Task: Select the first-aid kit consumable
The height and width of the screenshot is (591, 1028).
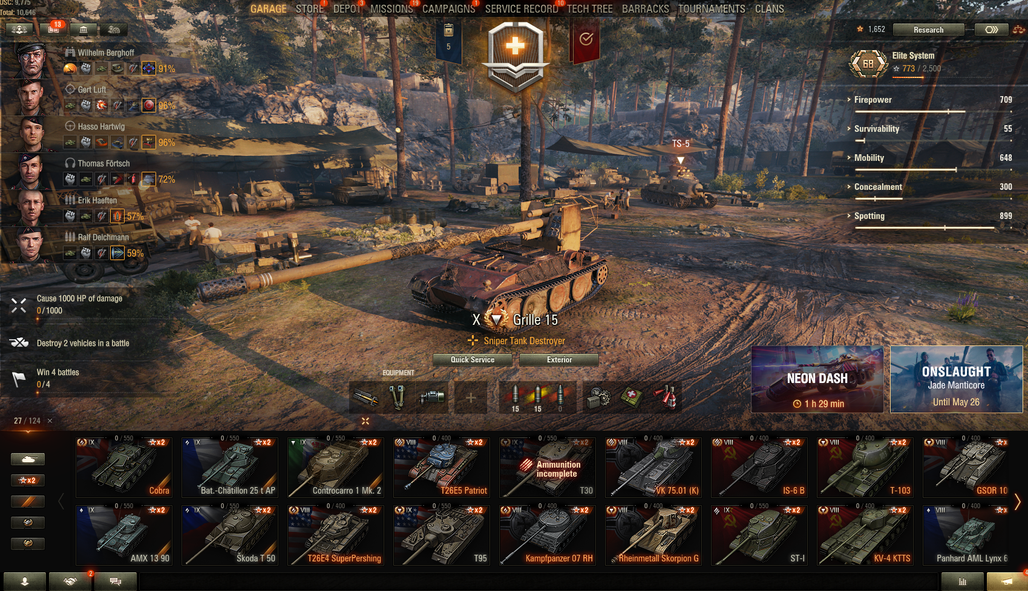Action: click(x=632, y=397)
